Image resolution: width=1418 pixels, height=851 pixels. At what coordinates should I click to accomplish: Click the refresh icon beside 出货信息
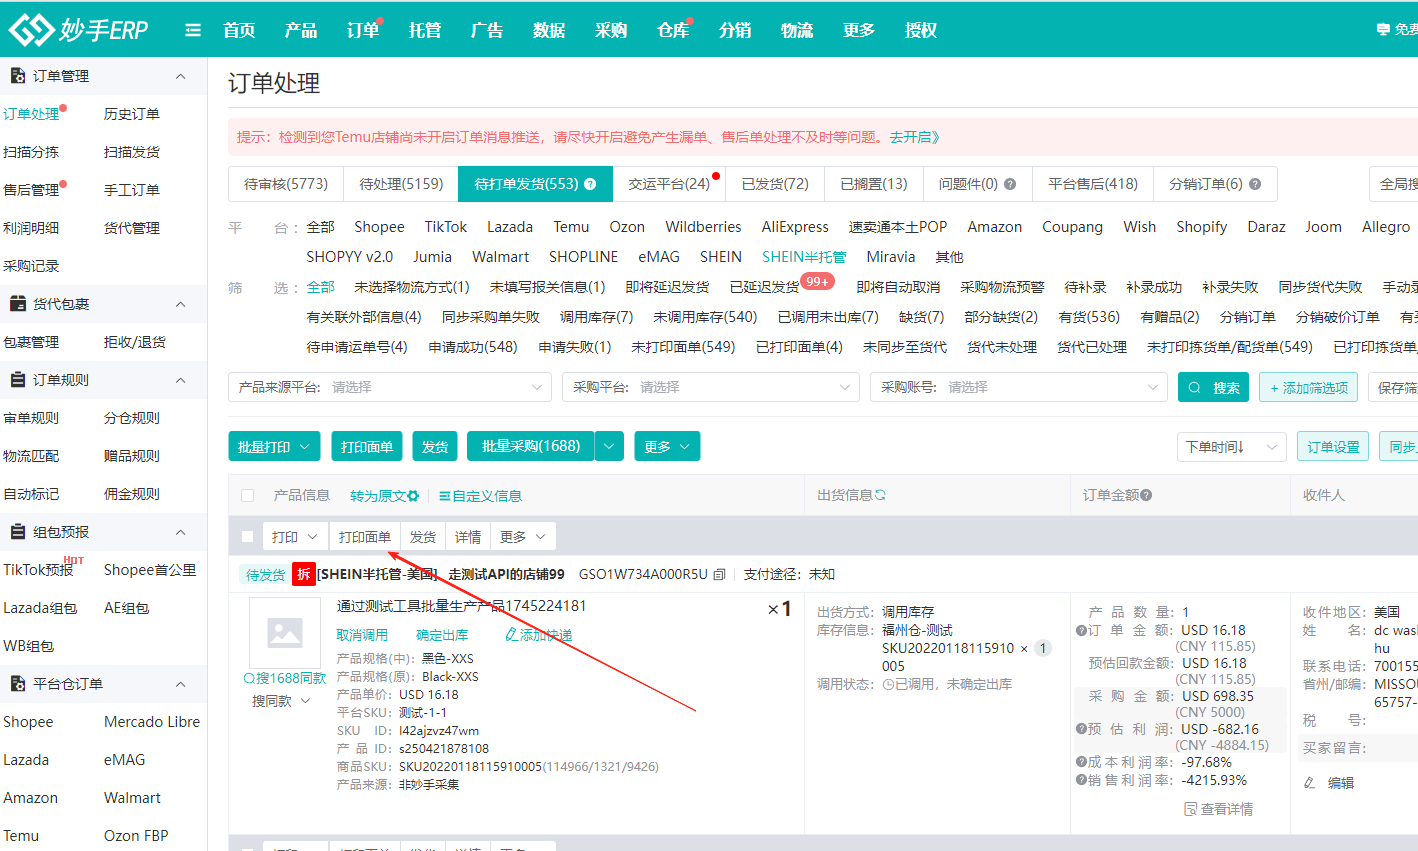880,495
